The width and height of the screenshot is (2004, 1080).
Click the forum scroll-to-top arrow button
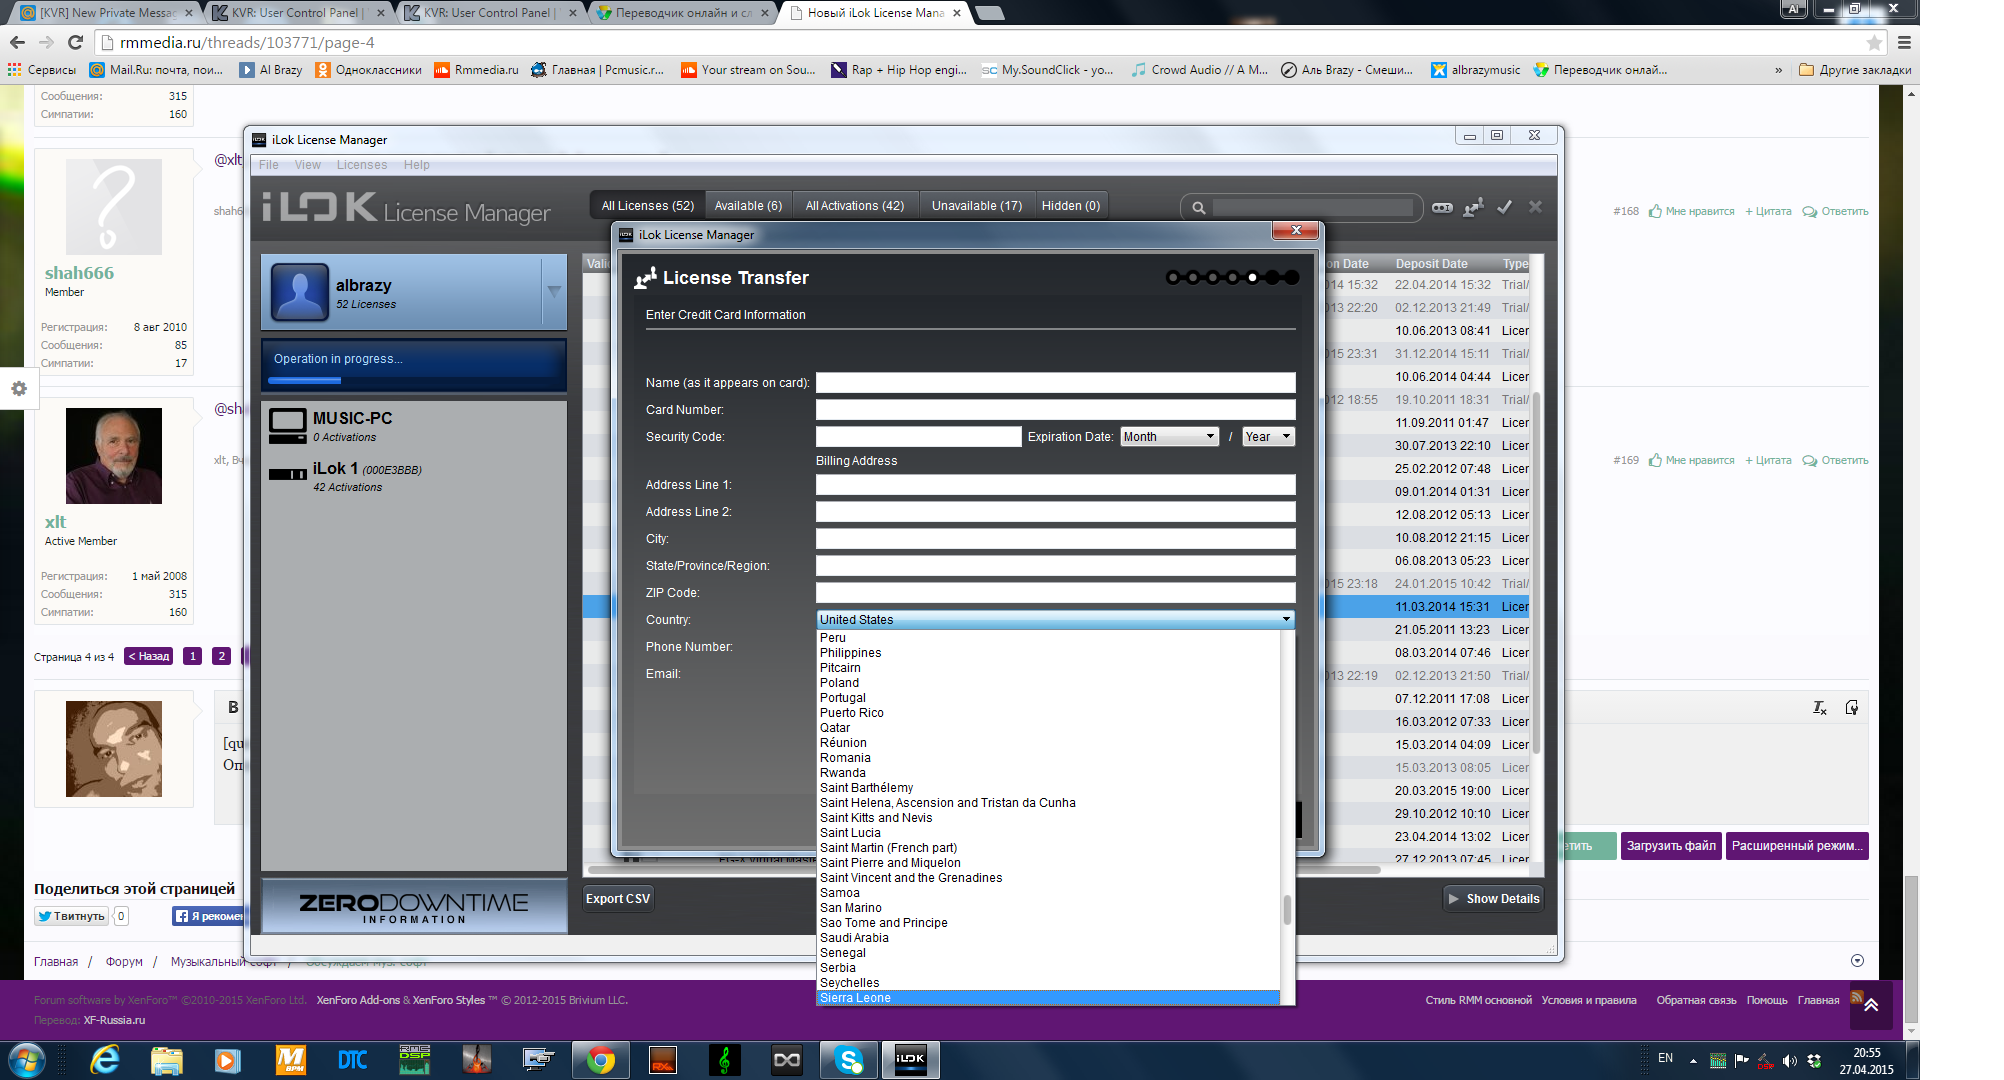[x=1871, y=1005]
